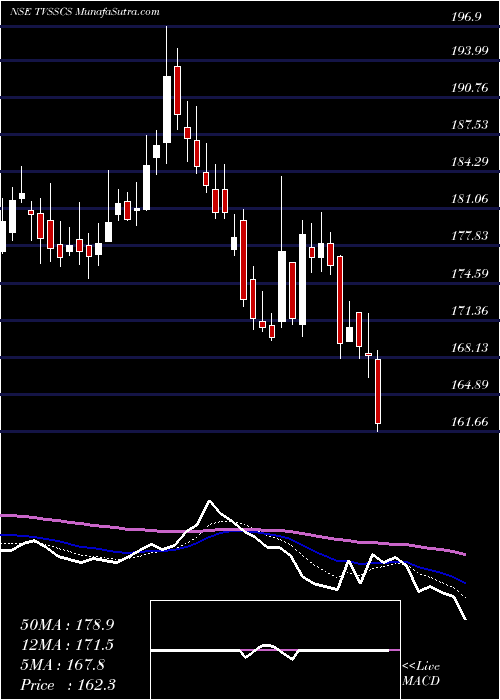Click the 174.59 price axis label
The height and width of the screenshot is (700, 500).
pyautogui.click(x=468, y=274)
